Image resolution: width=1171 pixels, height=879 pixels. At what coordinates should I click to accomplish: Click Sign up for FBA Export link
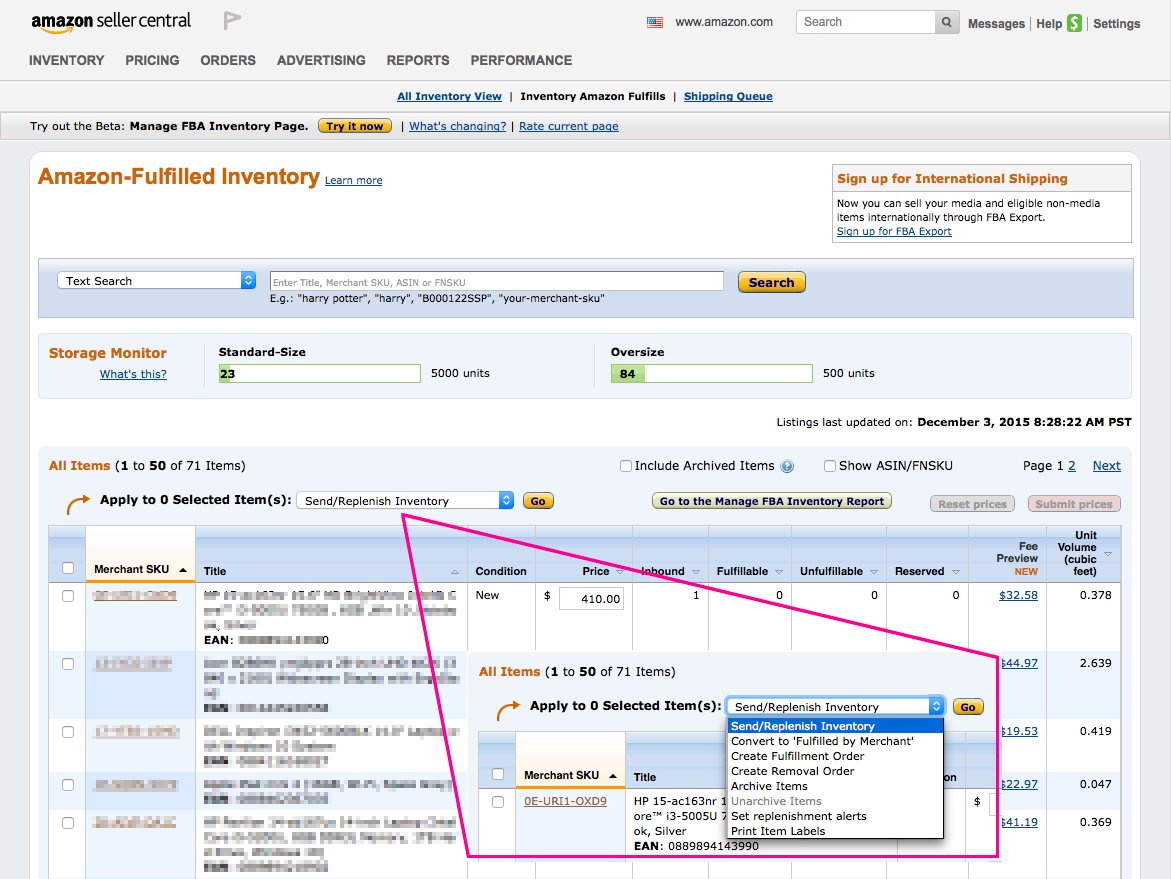pyautogui.click(x=894, y=232)
